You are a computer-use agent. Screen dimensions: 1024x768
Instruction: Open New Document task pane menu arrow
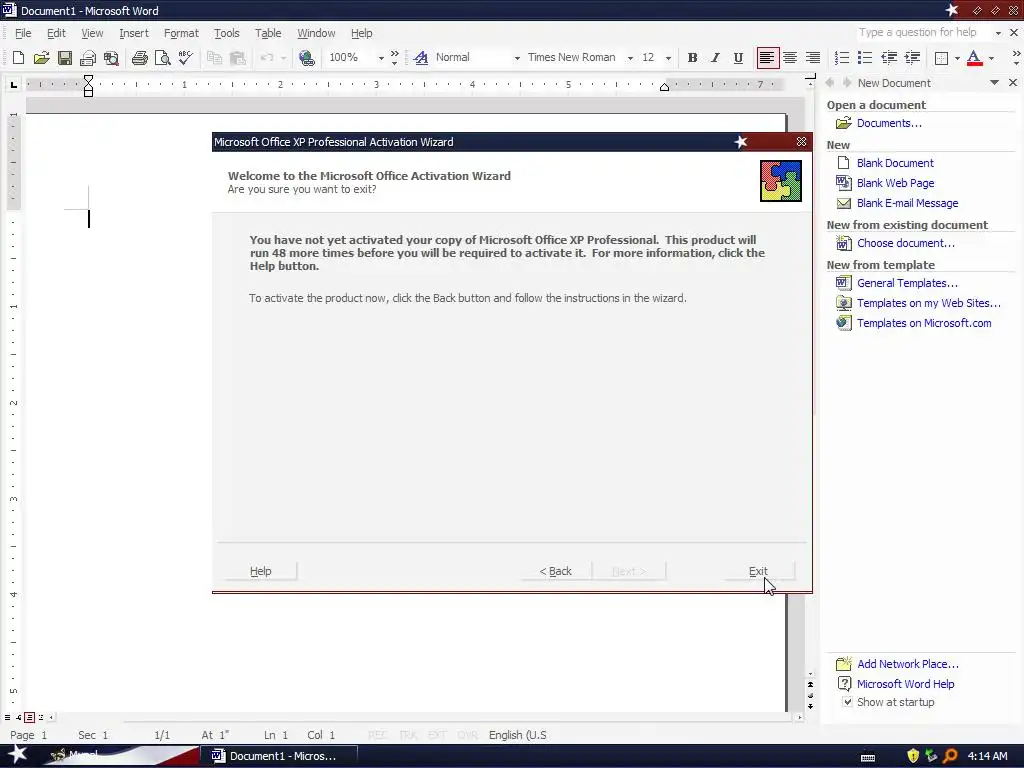pyautogui.click(x=994, y=82)
